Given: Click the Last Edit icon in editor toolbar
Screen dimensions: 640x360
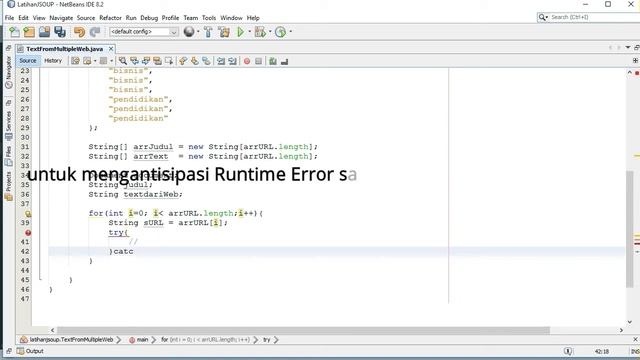Looking at the screenshot, I should coord(75,61).
